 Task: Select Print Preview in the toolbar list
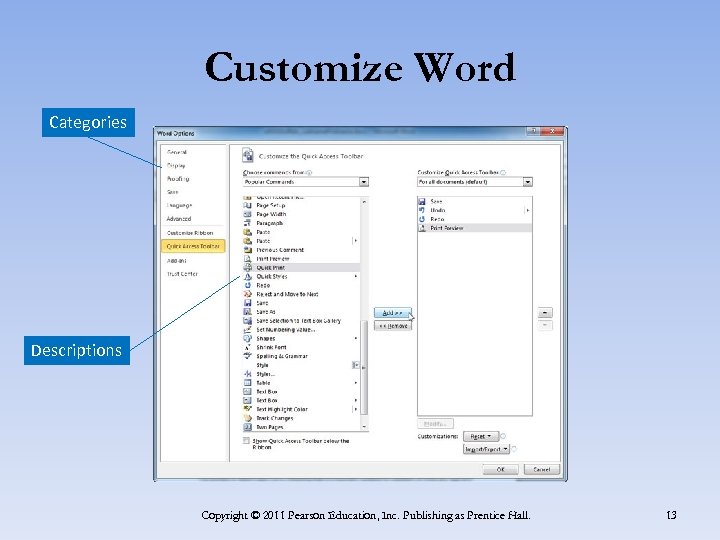click(475, 228)
